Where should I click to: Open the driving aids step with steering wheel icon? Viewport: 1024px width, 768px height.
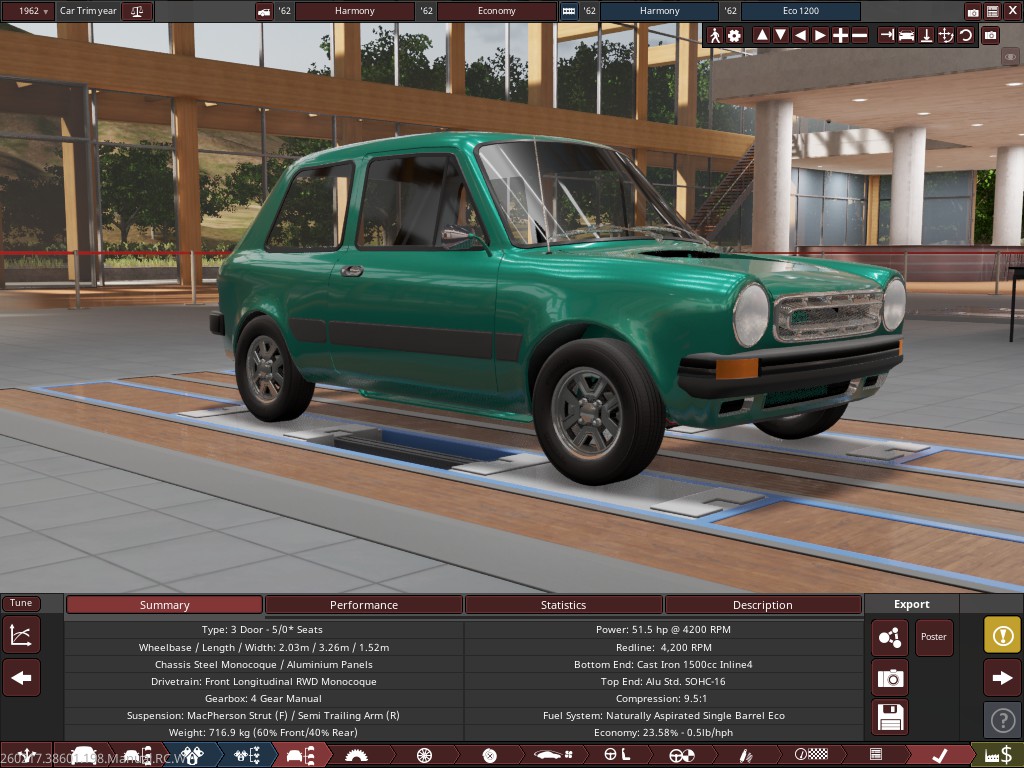point(682,756)
